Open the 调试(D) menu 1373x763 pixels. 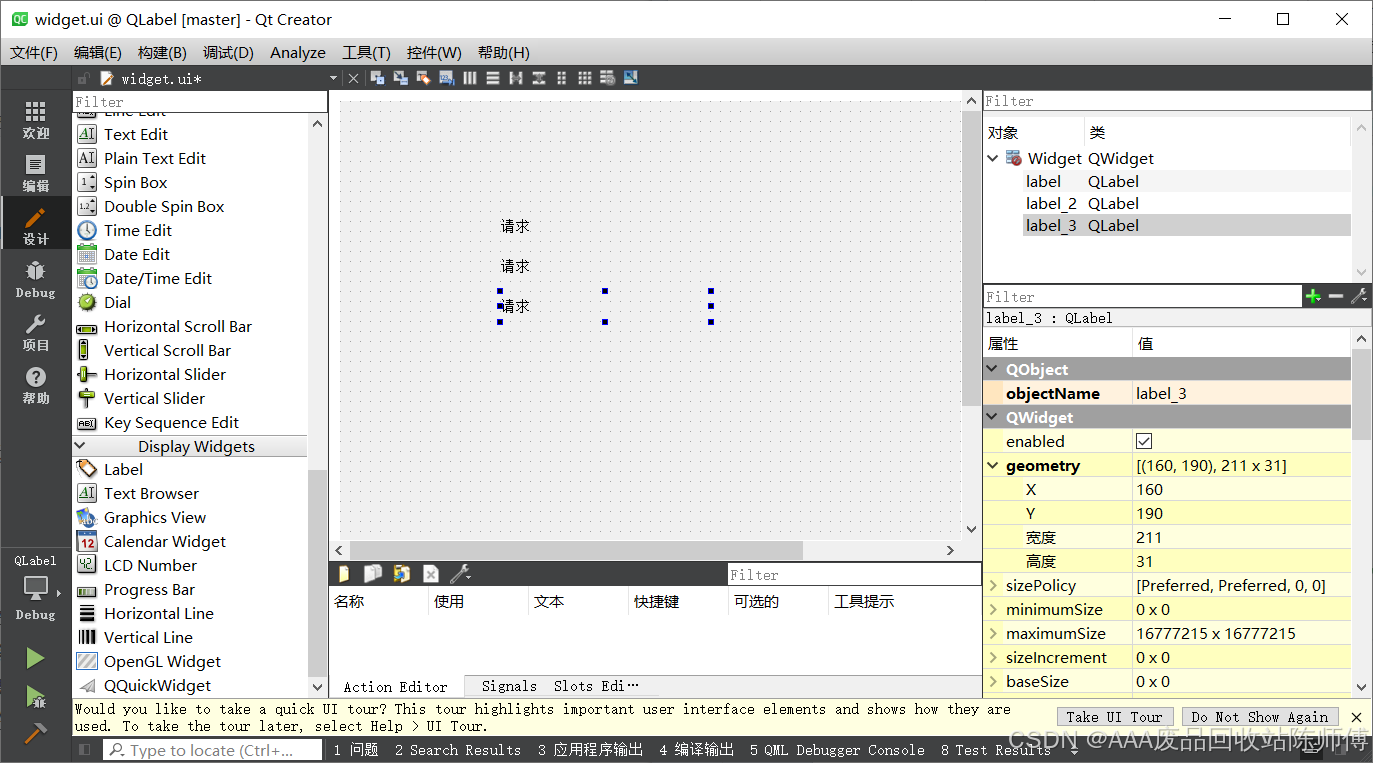coord(228,52)
